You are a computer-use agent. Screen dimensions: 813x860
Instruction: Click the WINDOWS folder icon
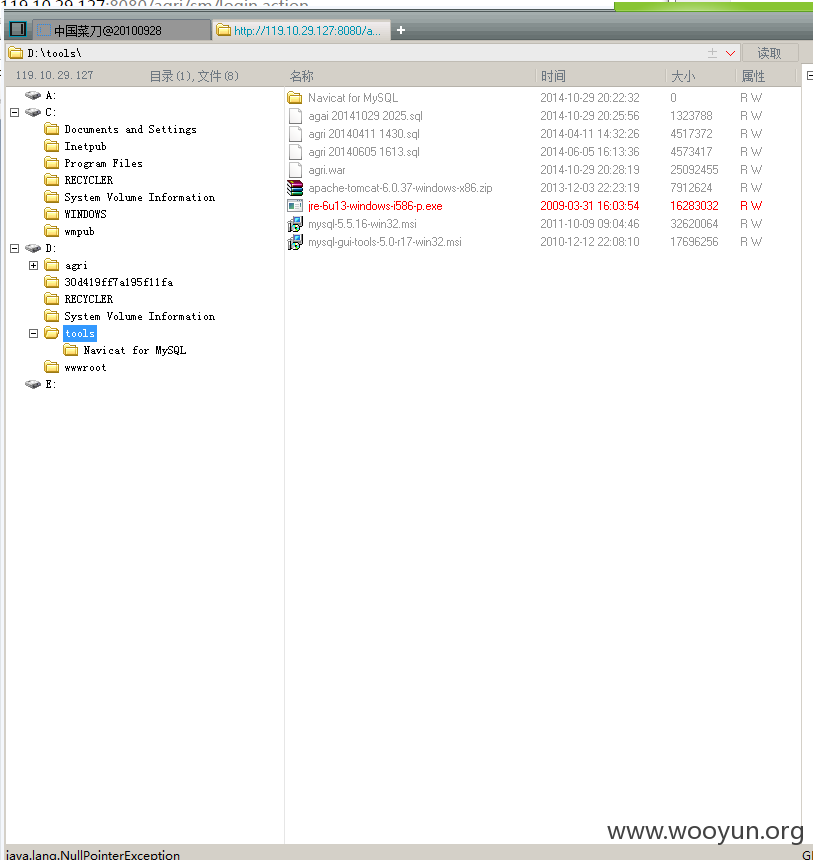[52, 214]
